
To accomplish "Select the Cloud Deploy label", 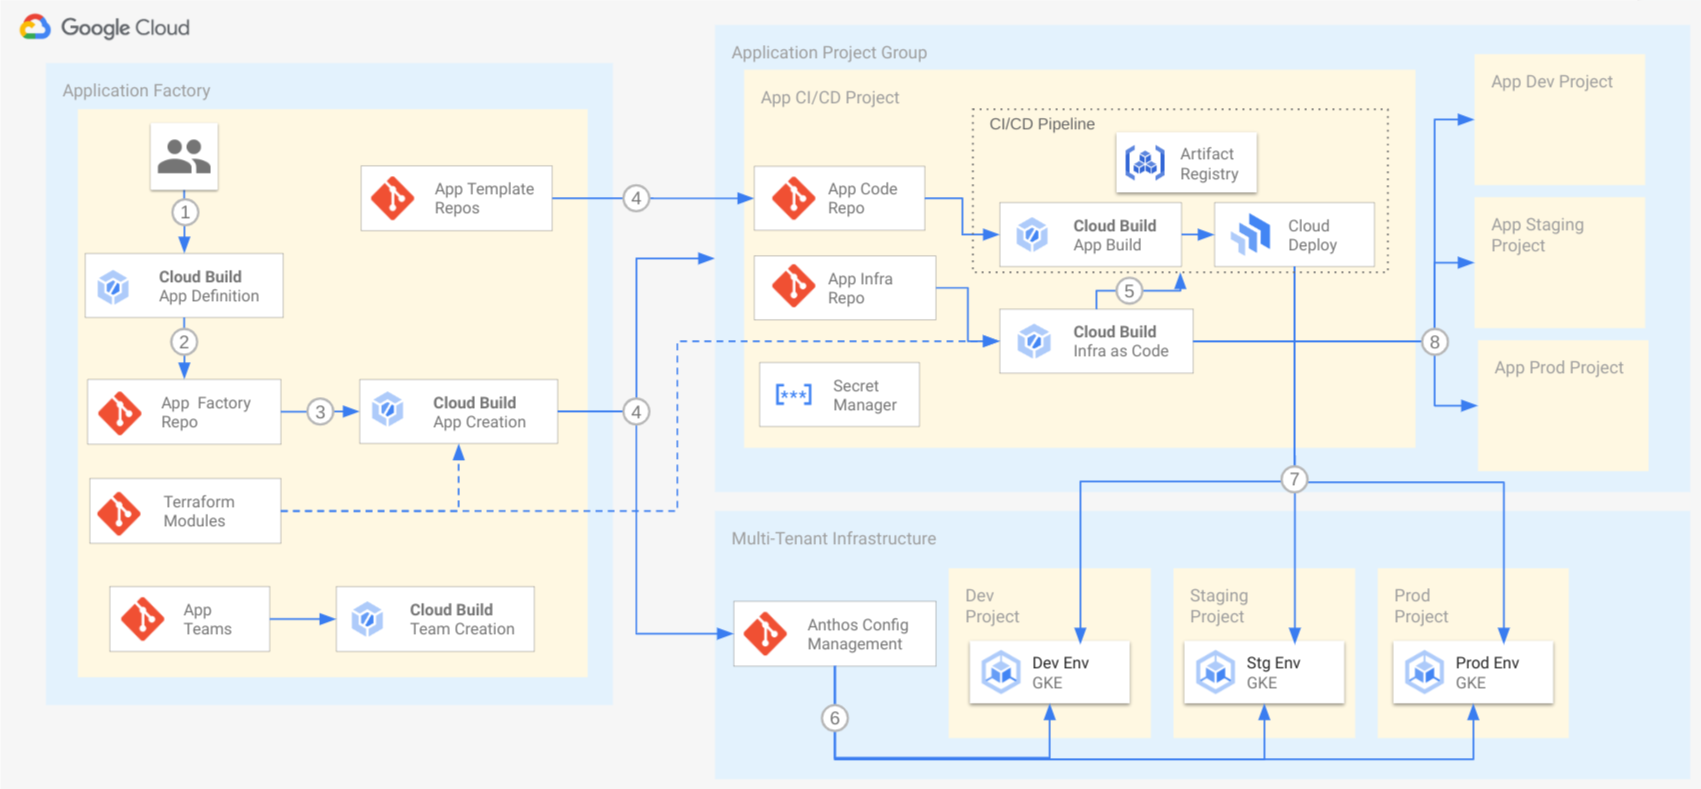I will tap(1312, 235).
